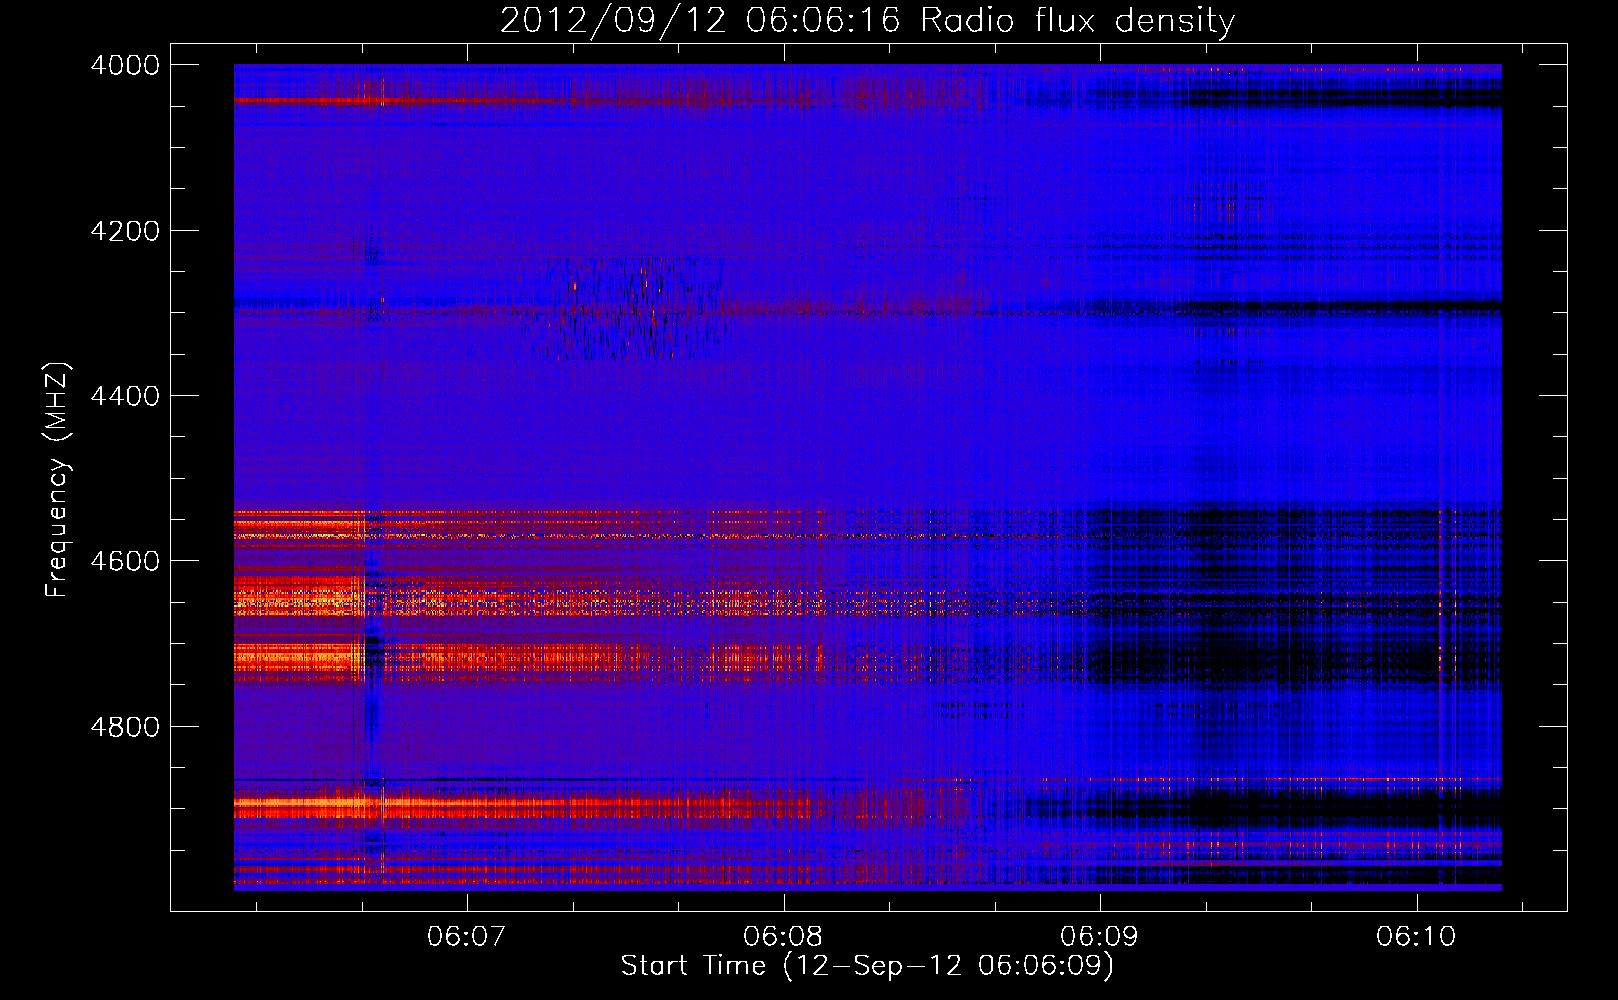Image resolution: width=1618 pixels, height=1000 pixels.
Task: Click the 06:07 time tick label
Action: click(467, 937)
